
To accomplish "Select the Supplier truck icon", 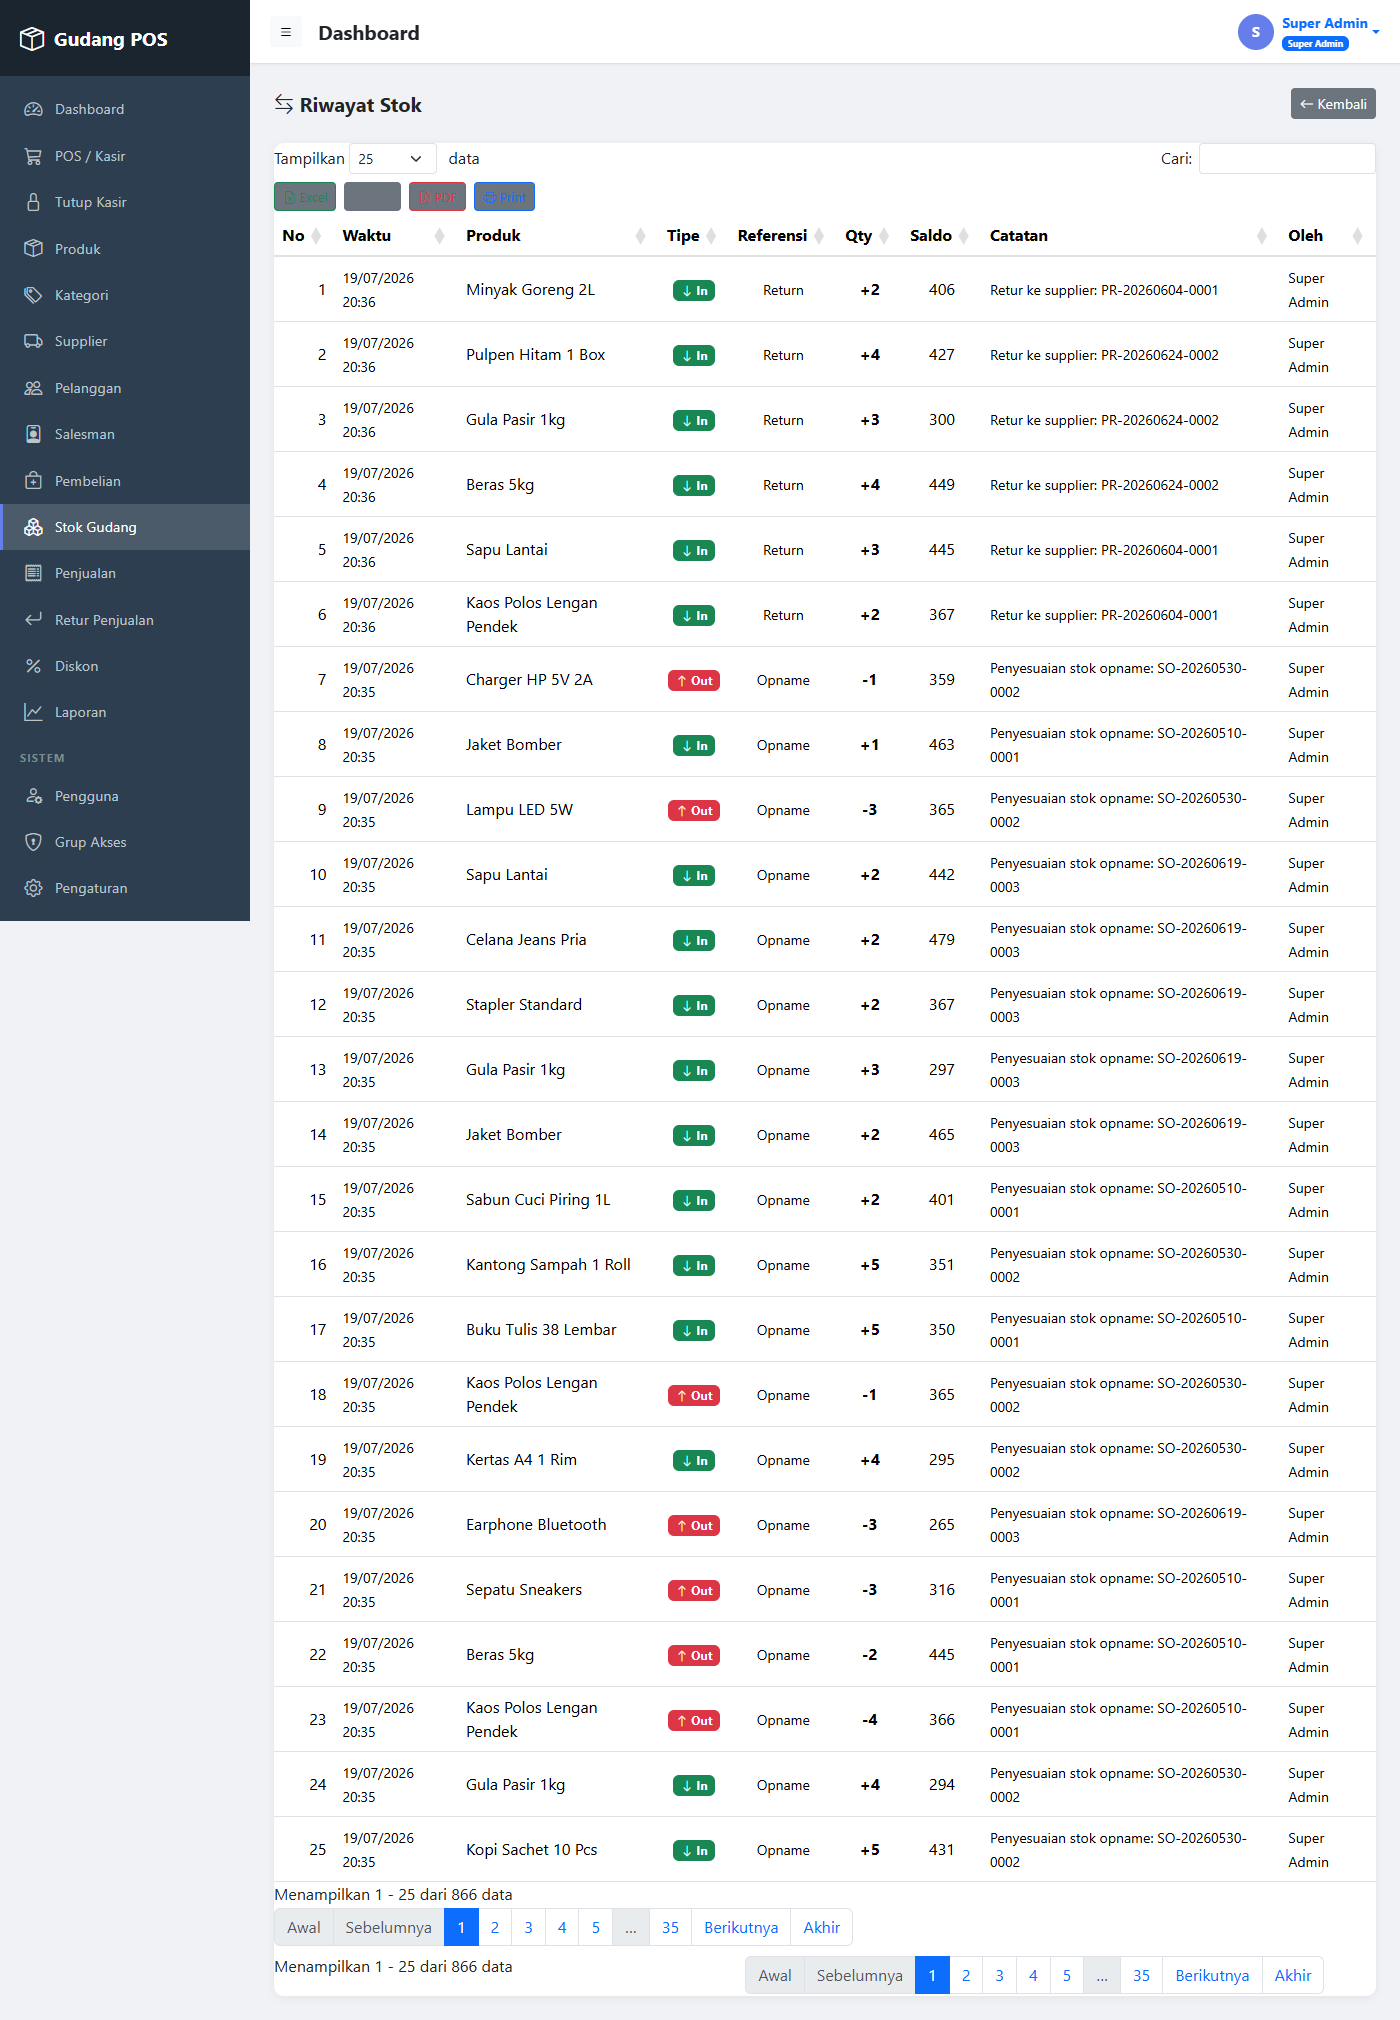I will click(x=33, y=341).
